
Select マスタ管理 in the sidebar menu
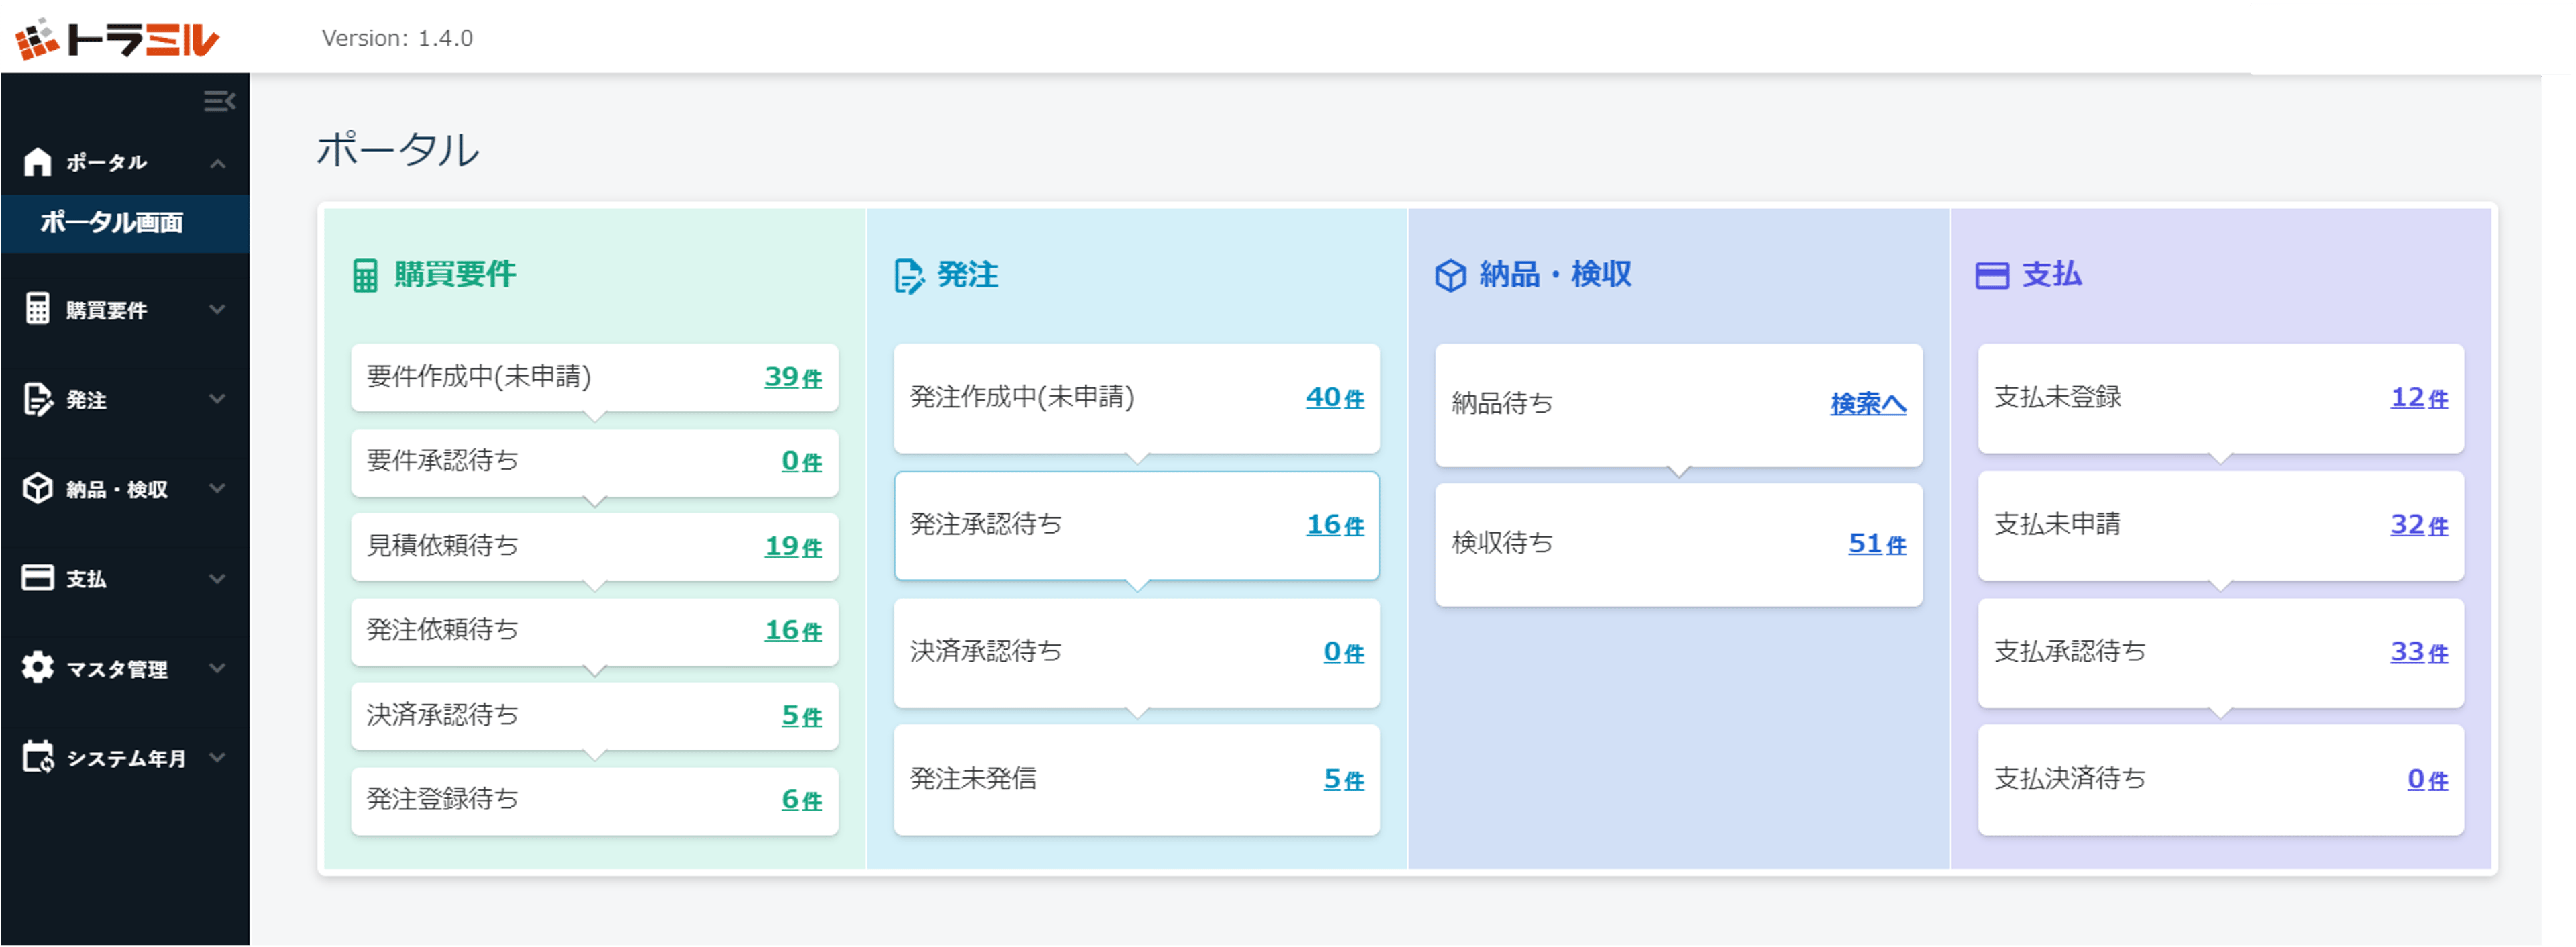pyautogui.click(x=117, y=669)
